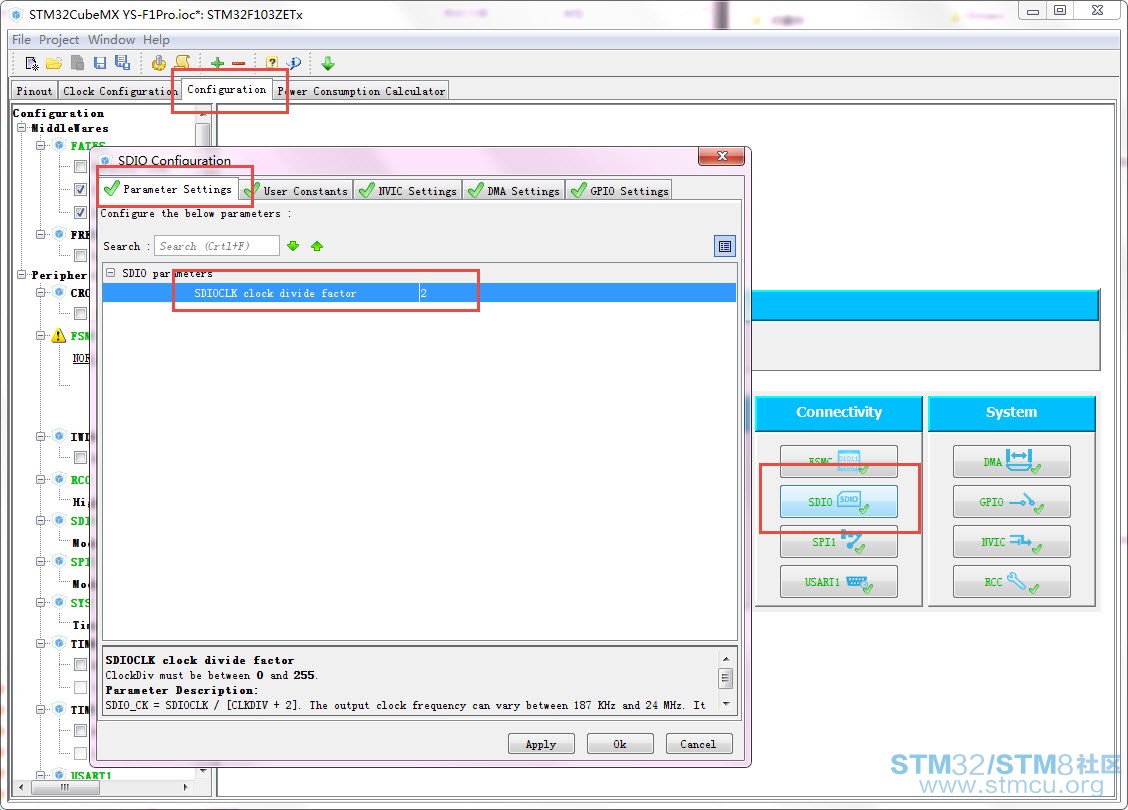This screenshot has height=810, width=1128.
Task: Click the Cancel button
Action: click(699, 744)
